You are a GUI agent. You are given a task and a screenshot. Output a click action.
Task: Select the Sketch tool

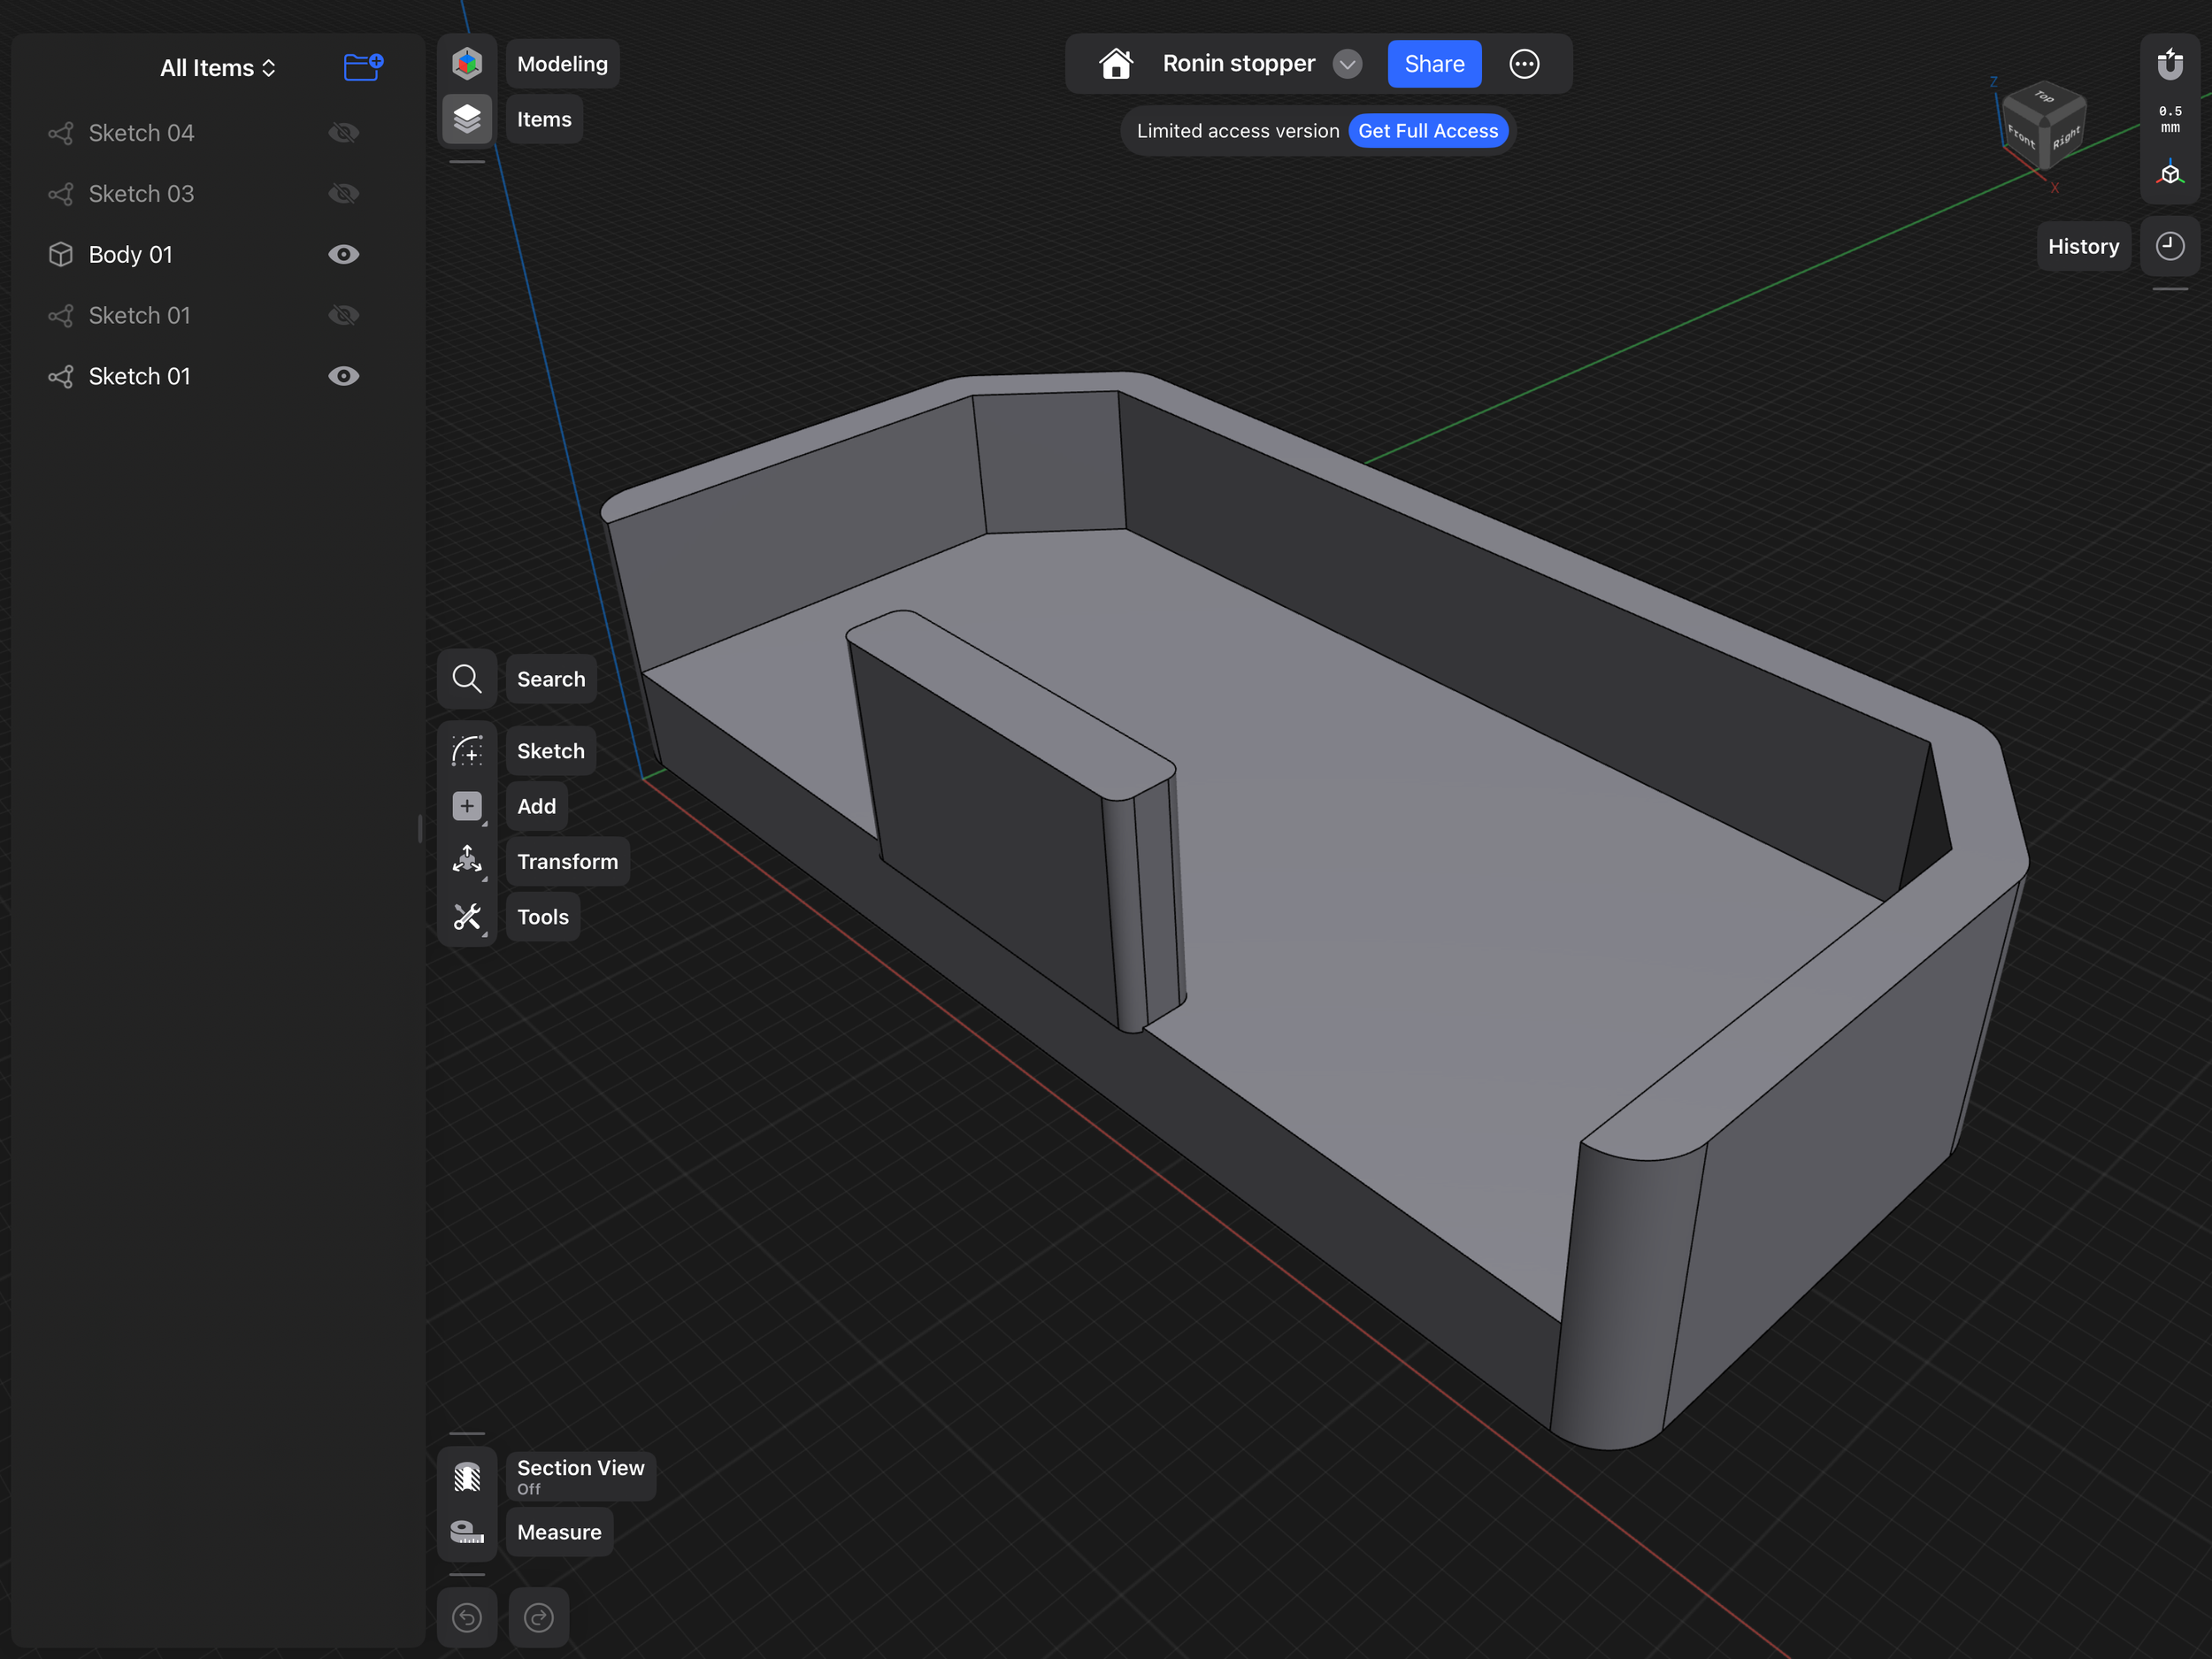pos(550,751)
